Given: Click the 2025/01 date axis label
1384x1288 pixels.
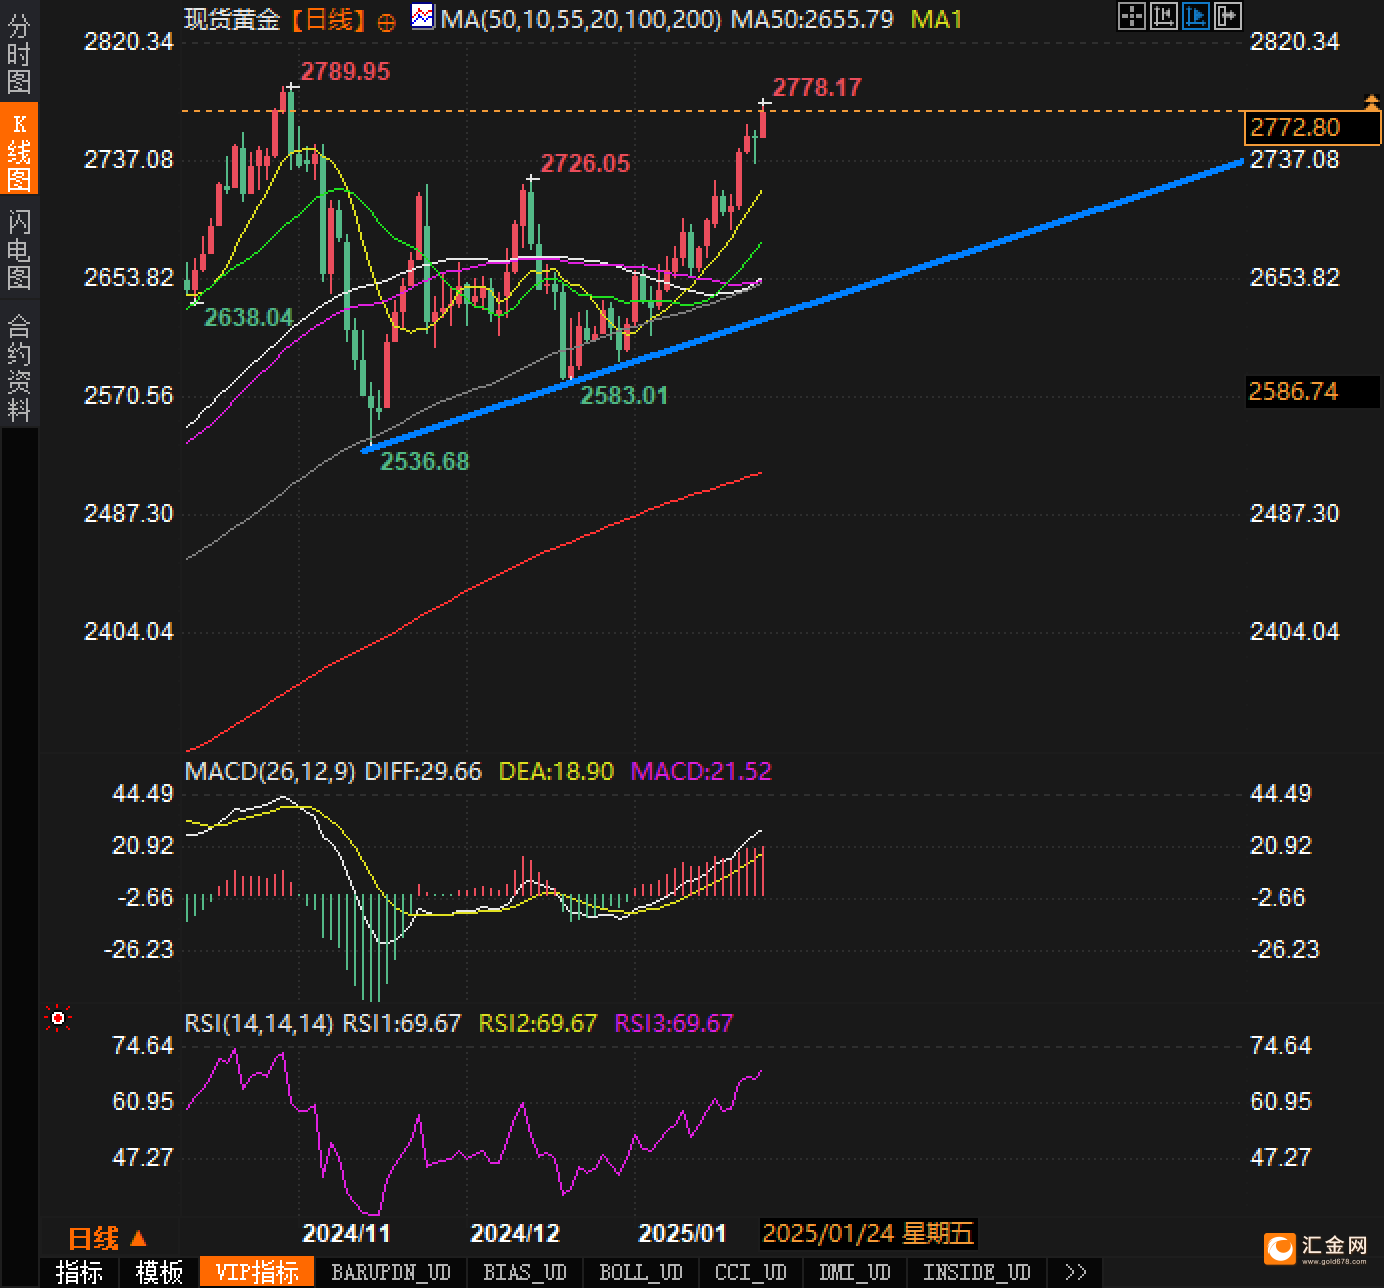Looking at the screenshot, I should click(682, 1233).
